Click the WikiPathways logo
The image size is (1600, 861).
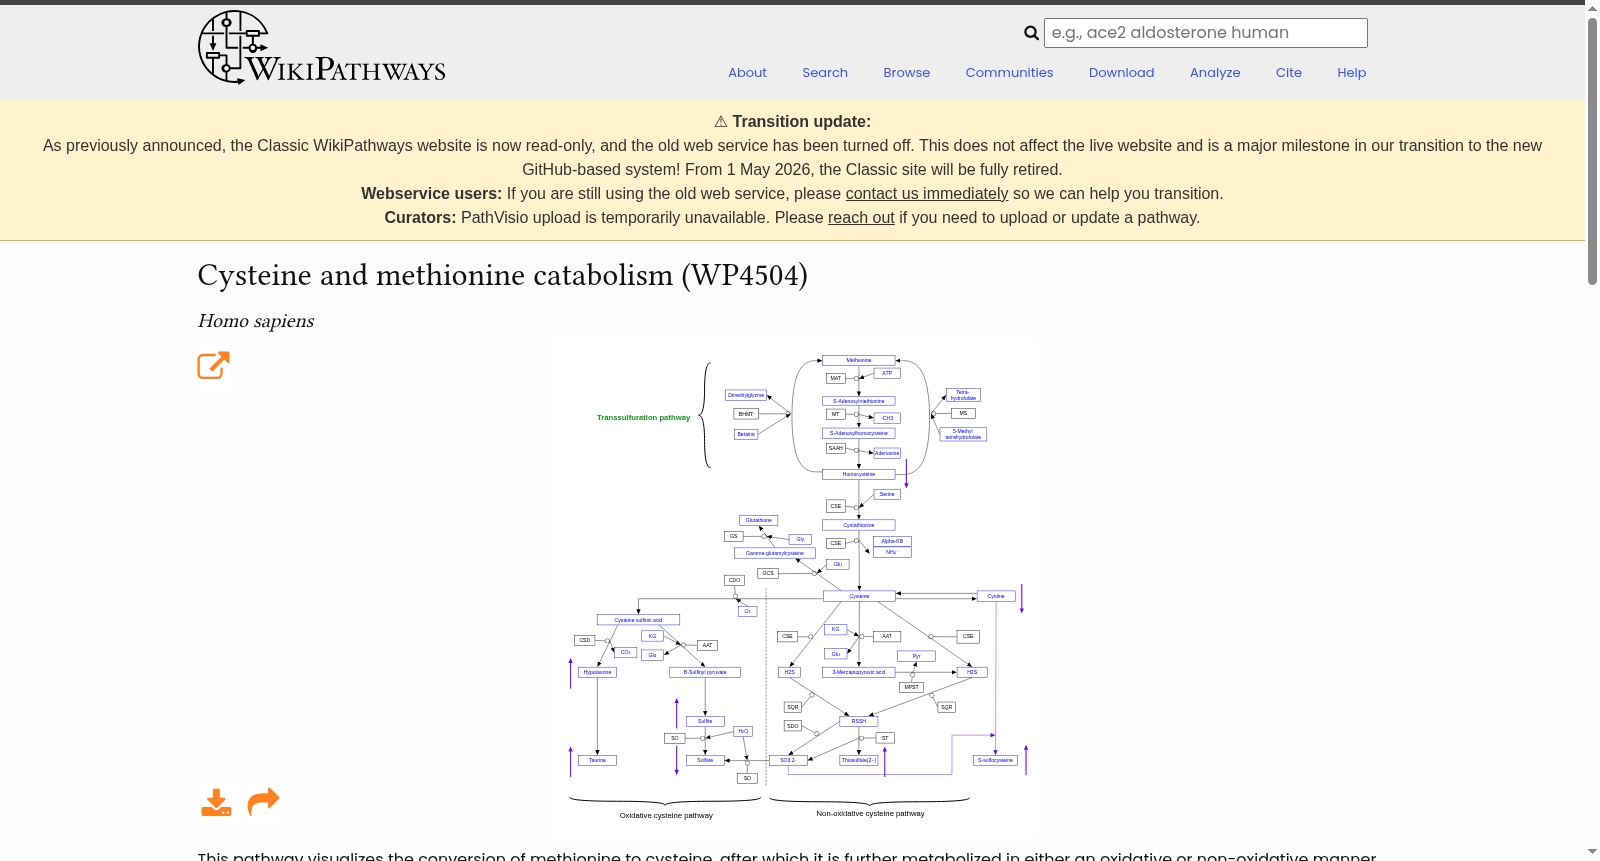(x=322, y=48)
